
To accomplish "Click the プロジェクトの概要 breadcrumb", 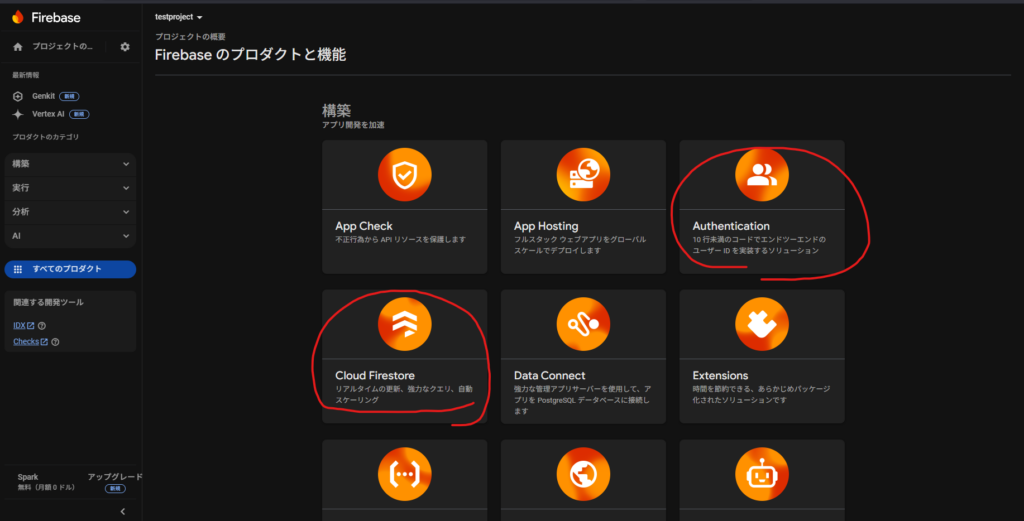I will [x=190, y=37].
